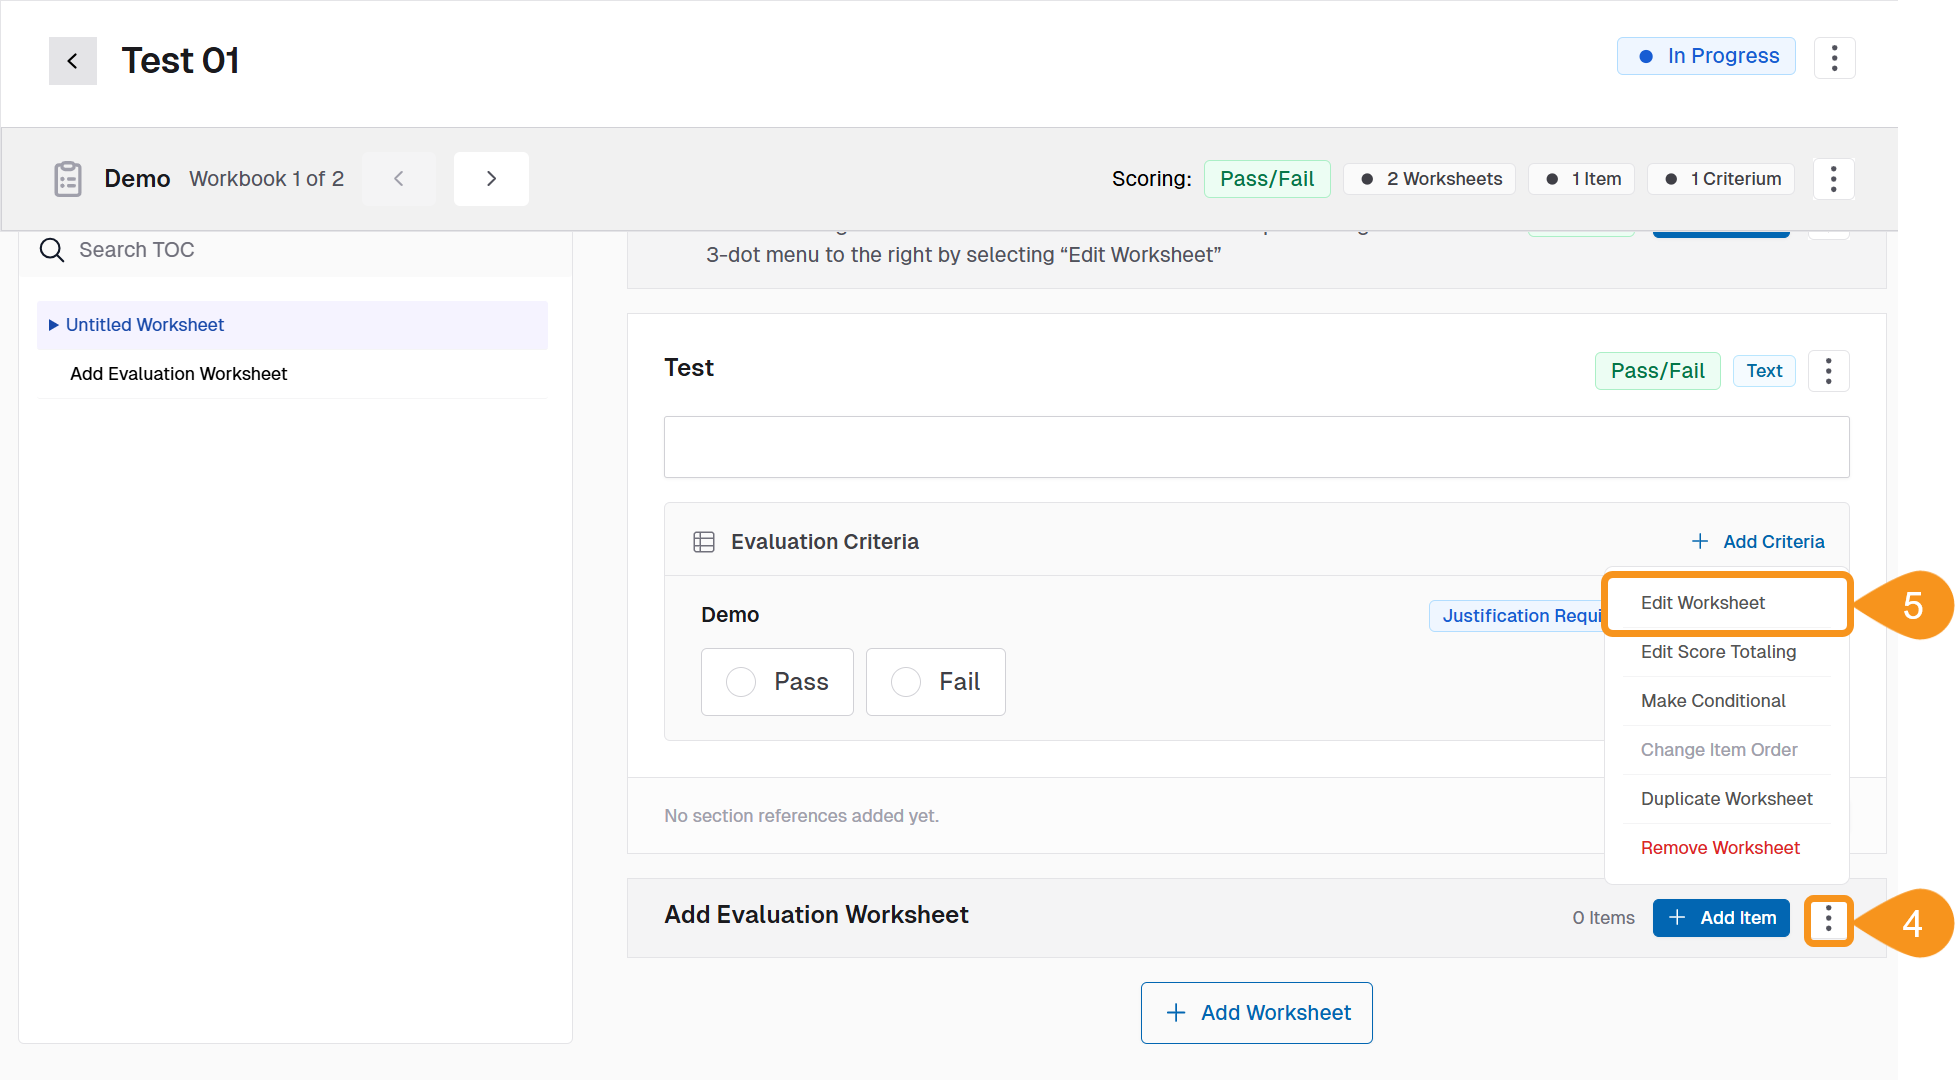
Task: Go to the next workbook with the right chevron
Action: point(491,178)
